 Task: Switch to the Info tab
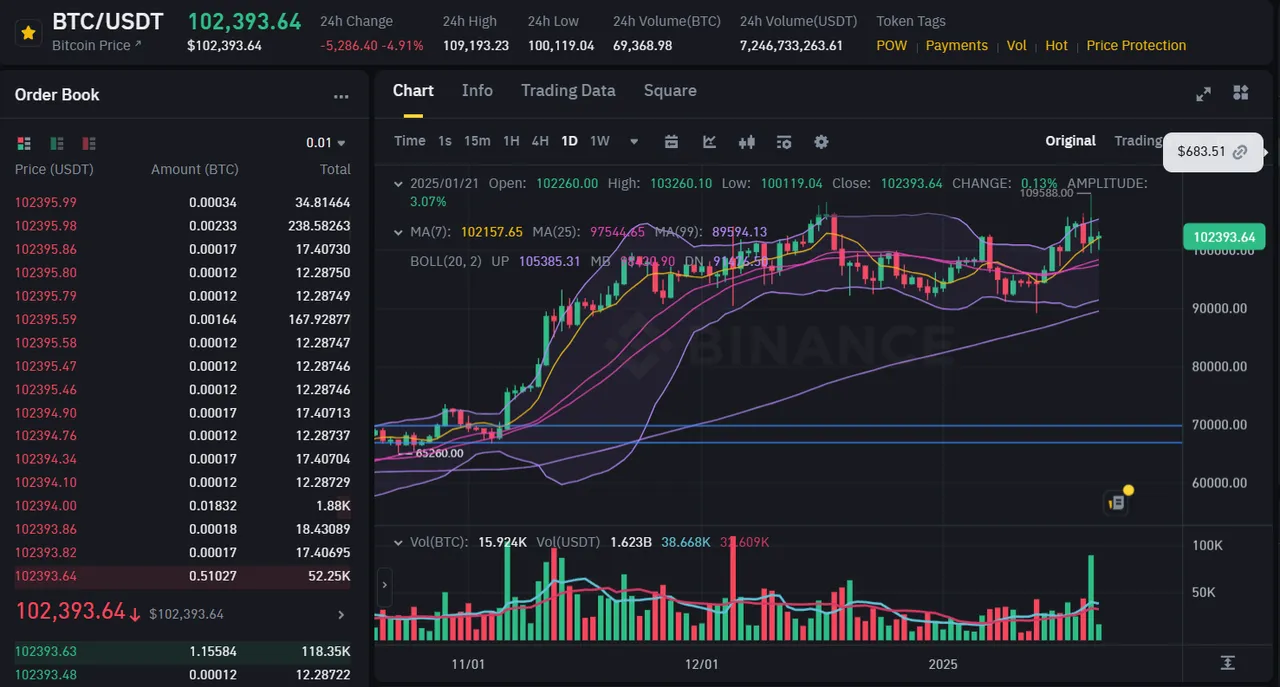coord(477,91)
